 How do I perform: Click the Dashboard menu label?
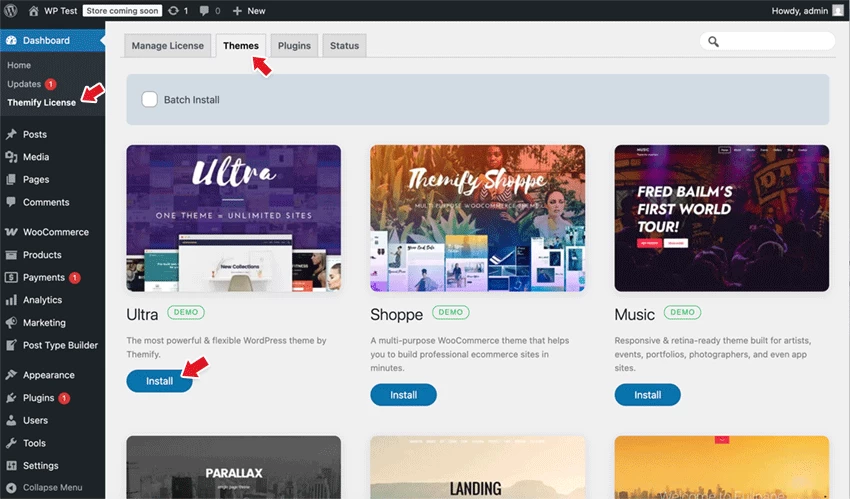pyautogui.click(x=46, y=41)
